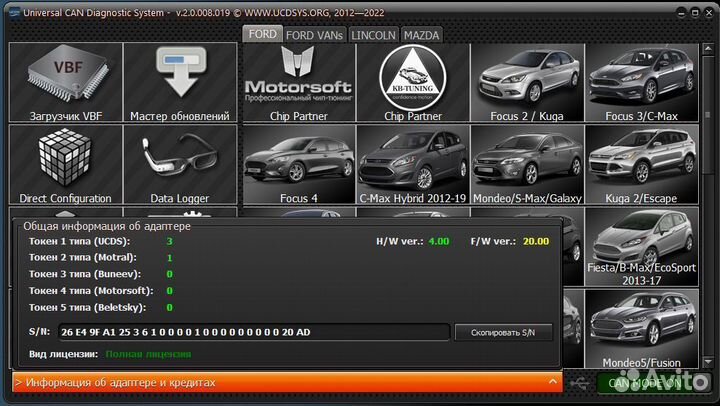Click the Motorsoft Chip Partner logo
The image size is (720, 406).
299,78
